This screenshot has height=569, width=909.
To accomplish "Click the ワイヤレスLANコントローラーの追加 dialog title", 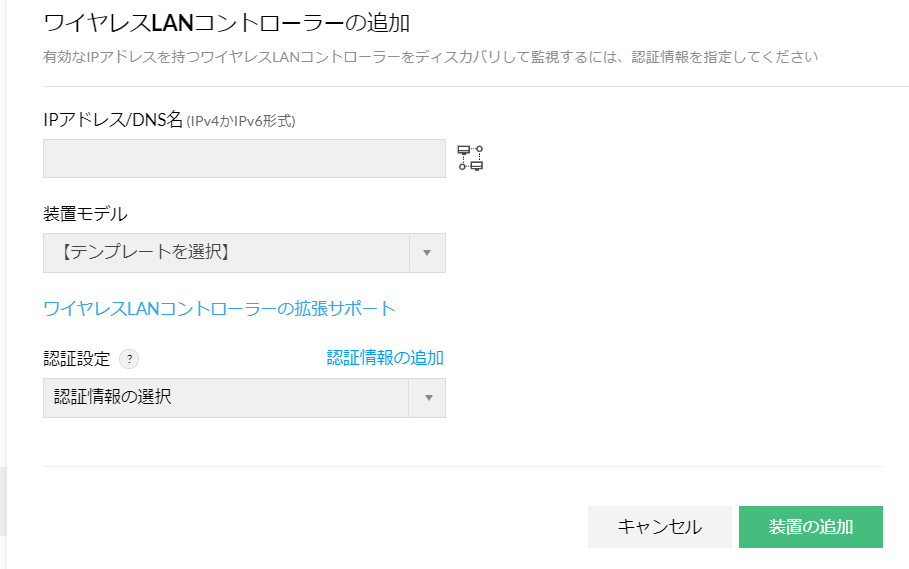I will coord(214,21).
